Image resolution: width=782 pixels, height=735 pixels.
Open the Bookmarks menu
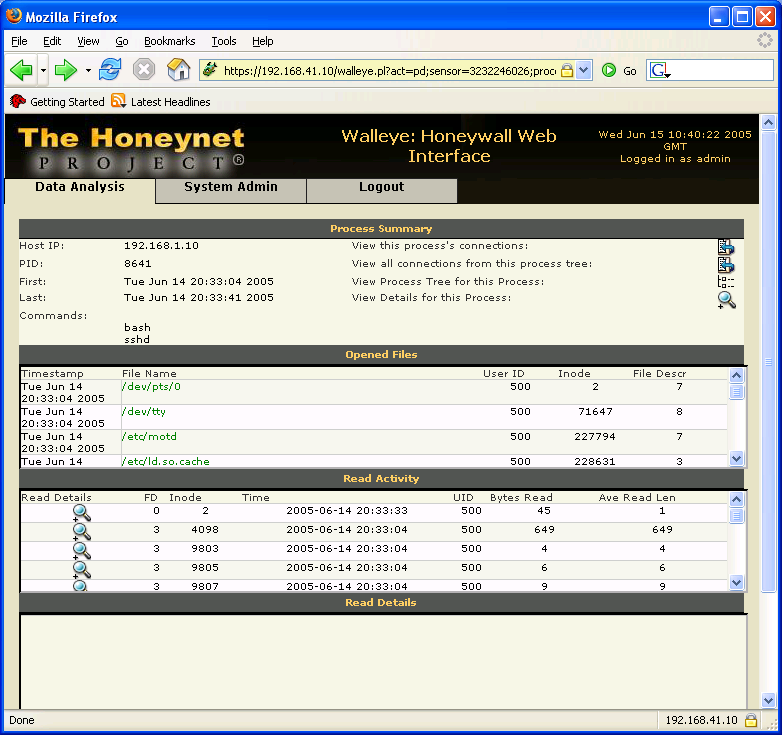pos(170,41)
